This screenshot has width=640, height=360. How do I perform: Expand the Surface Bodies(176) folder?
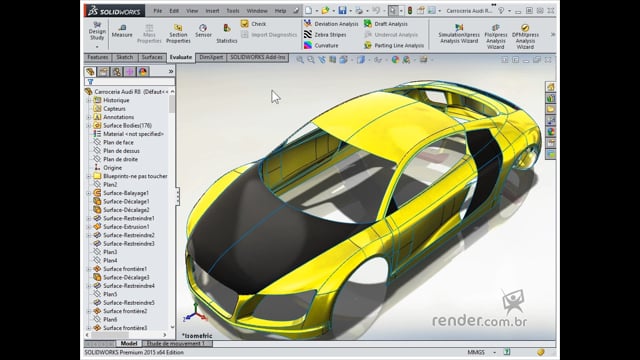click(89, 125)
